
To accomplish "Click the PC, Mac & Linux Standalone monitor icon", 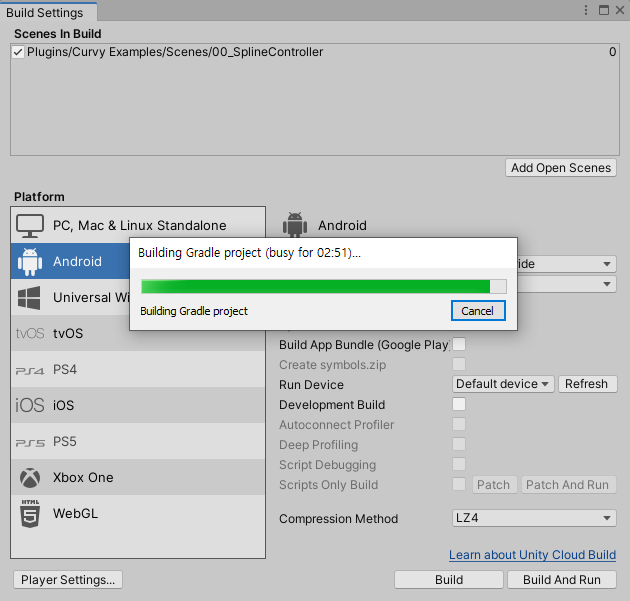I will point(30,226).
